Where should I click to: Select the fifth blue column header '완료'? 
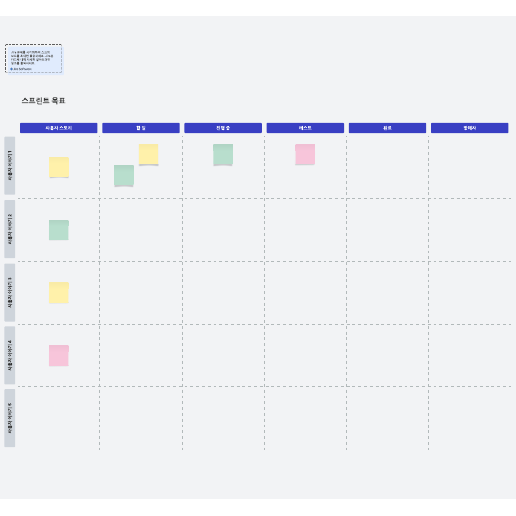coord(387,128)
